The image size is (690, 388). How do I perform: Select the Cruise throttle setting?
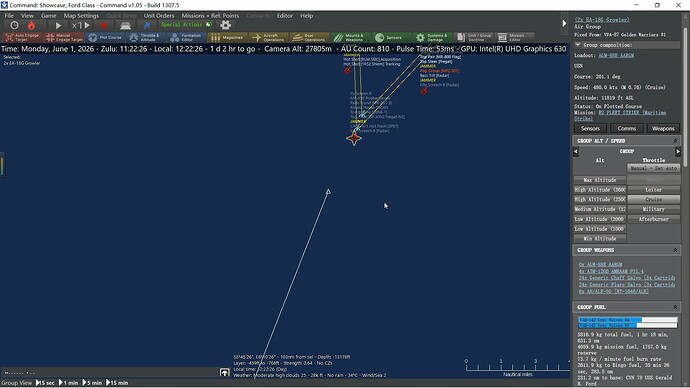pos(653,199)
